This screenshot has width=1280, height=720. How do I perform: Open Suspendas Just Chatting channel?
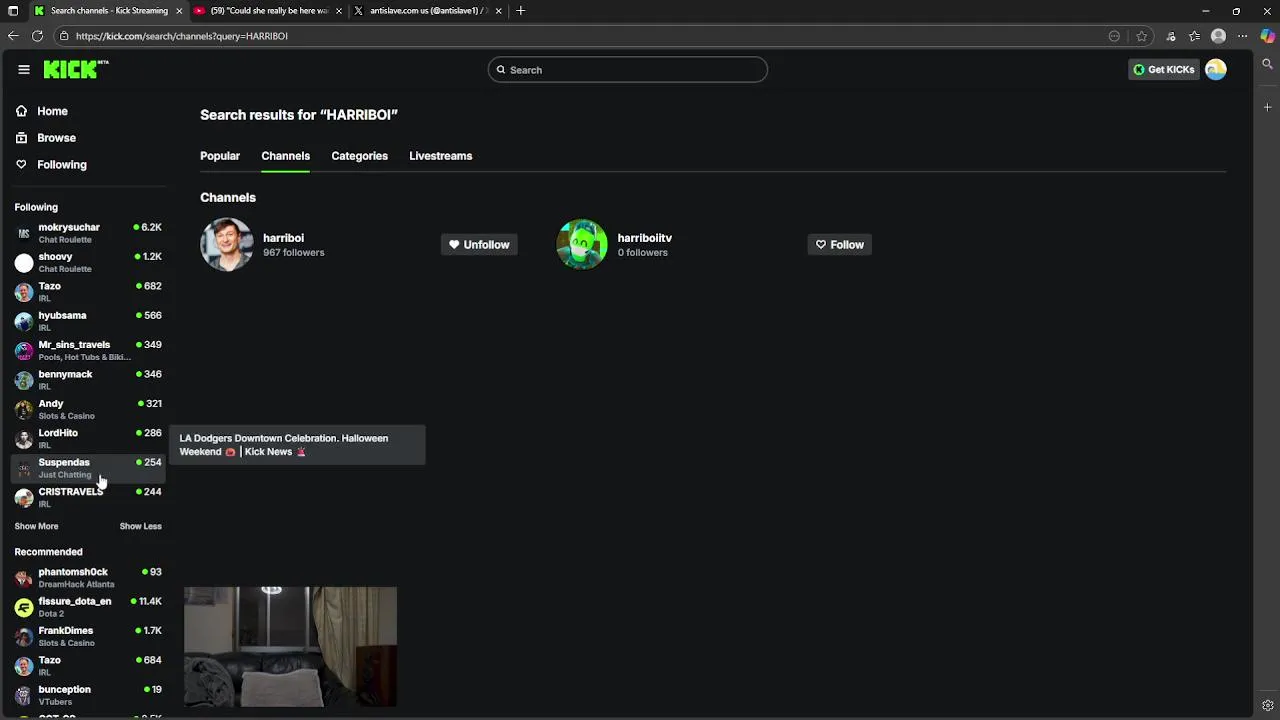click(88, 468)
